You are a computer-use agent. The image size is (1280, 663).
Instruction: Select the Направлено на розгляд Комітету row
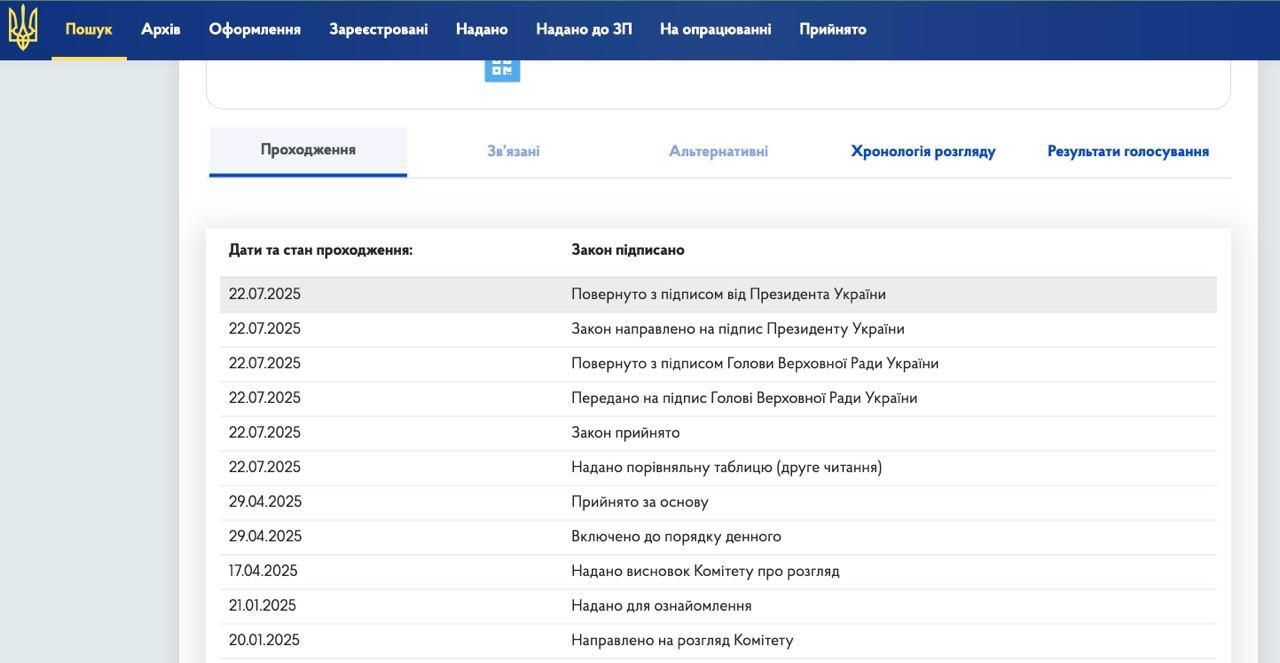pyautogui.click(x=682, y=640)
